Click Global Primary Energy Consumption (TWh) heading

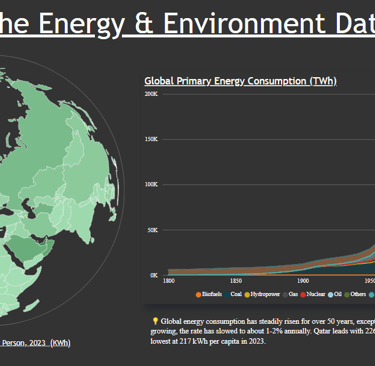point(240,81)
